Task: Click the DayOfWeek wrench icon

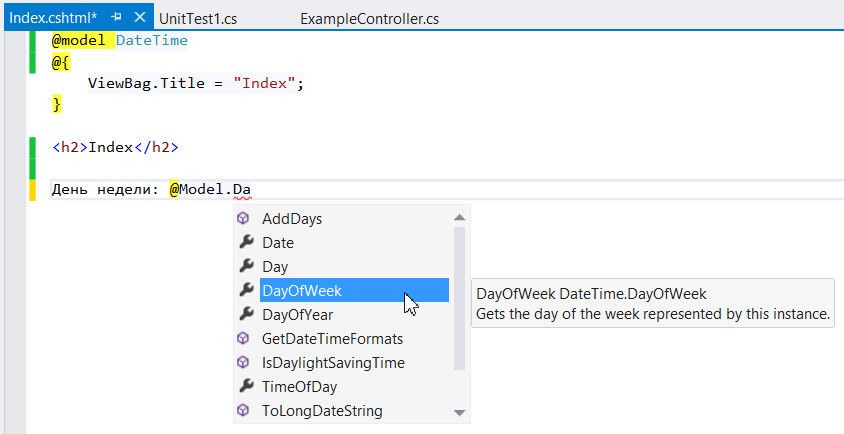Action: tap(246, 290)
